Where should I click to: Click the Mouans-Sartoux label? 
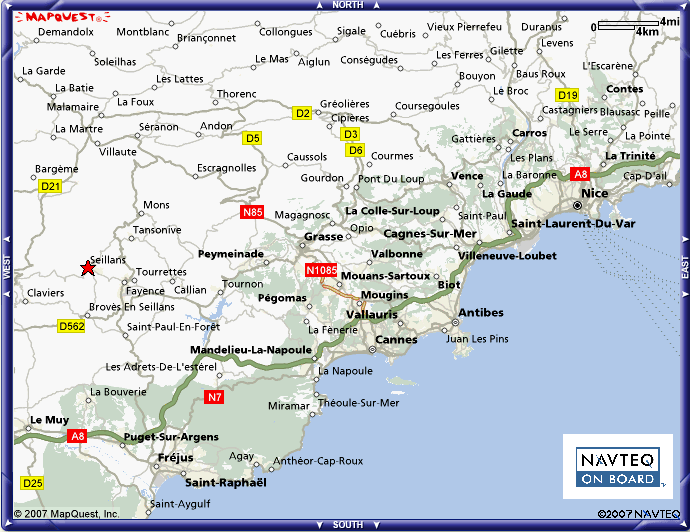pyautogui.click(x=385, y=276)
